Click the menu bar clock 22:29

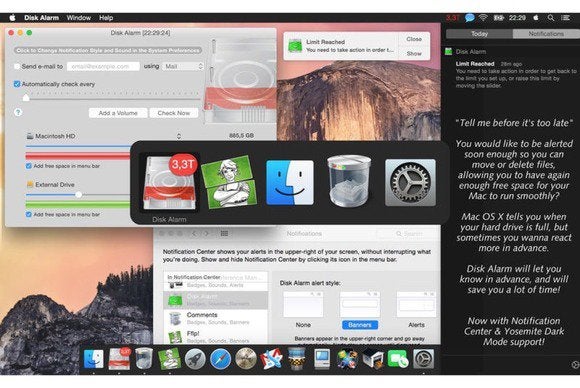coord(517,18)
